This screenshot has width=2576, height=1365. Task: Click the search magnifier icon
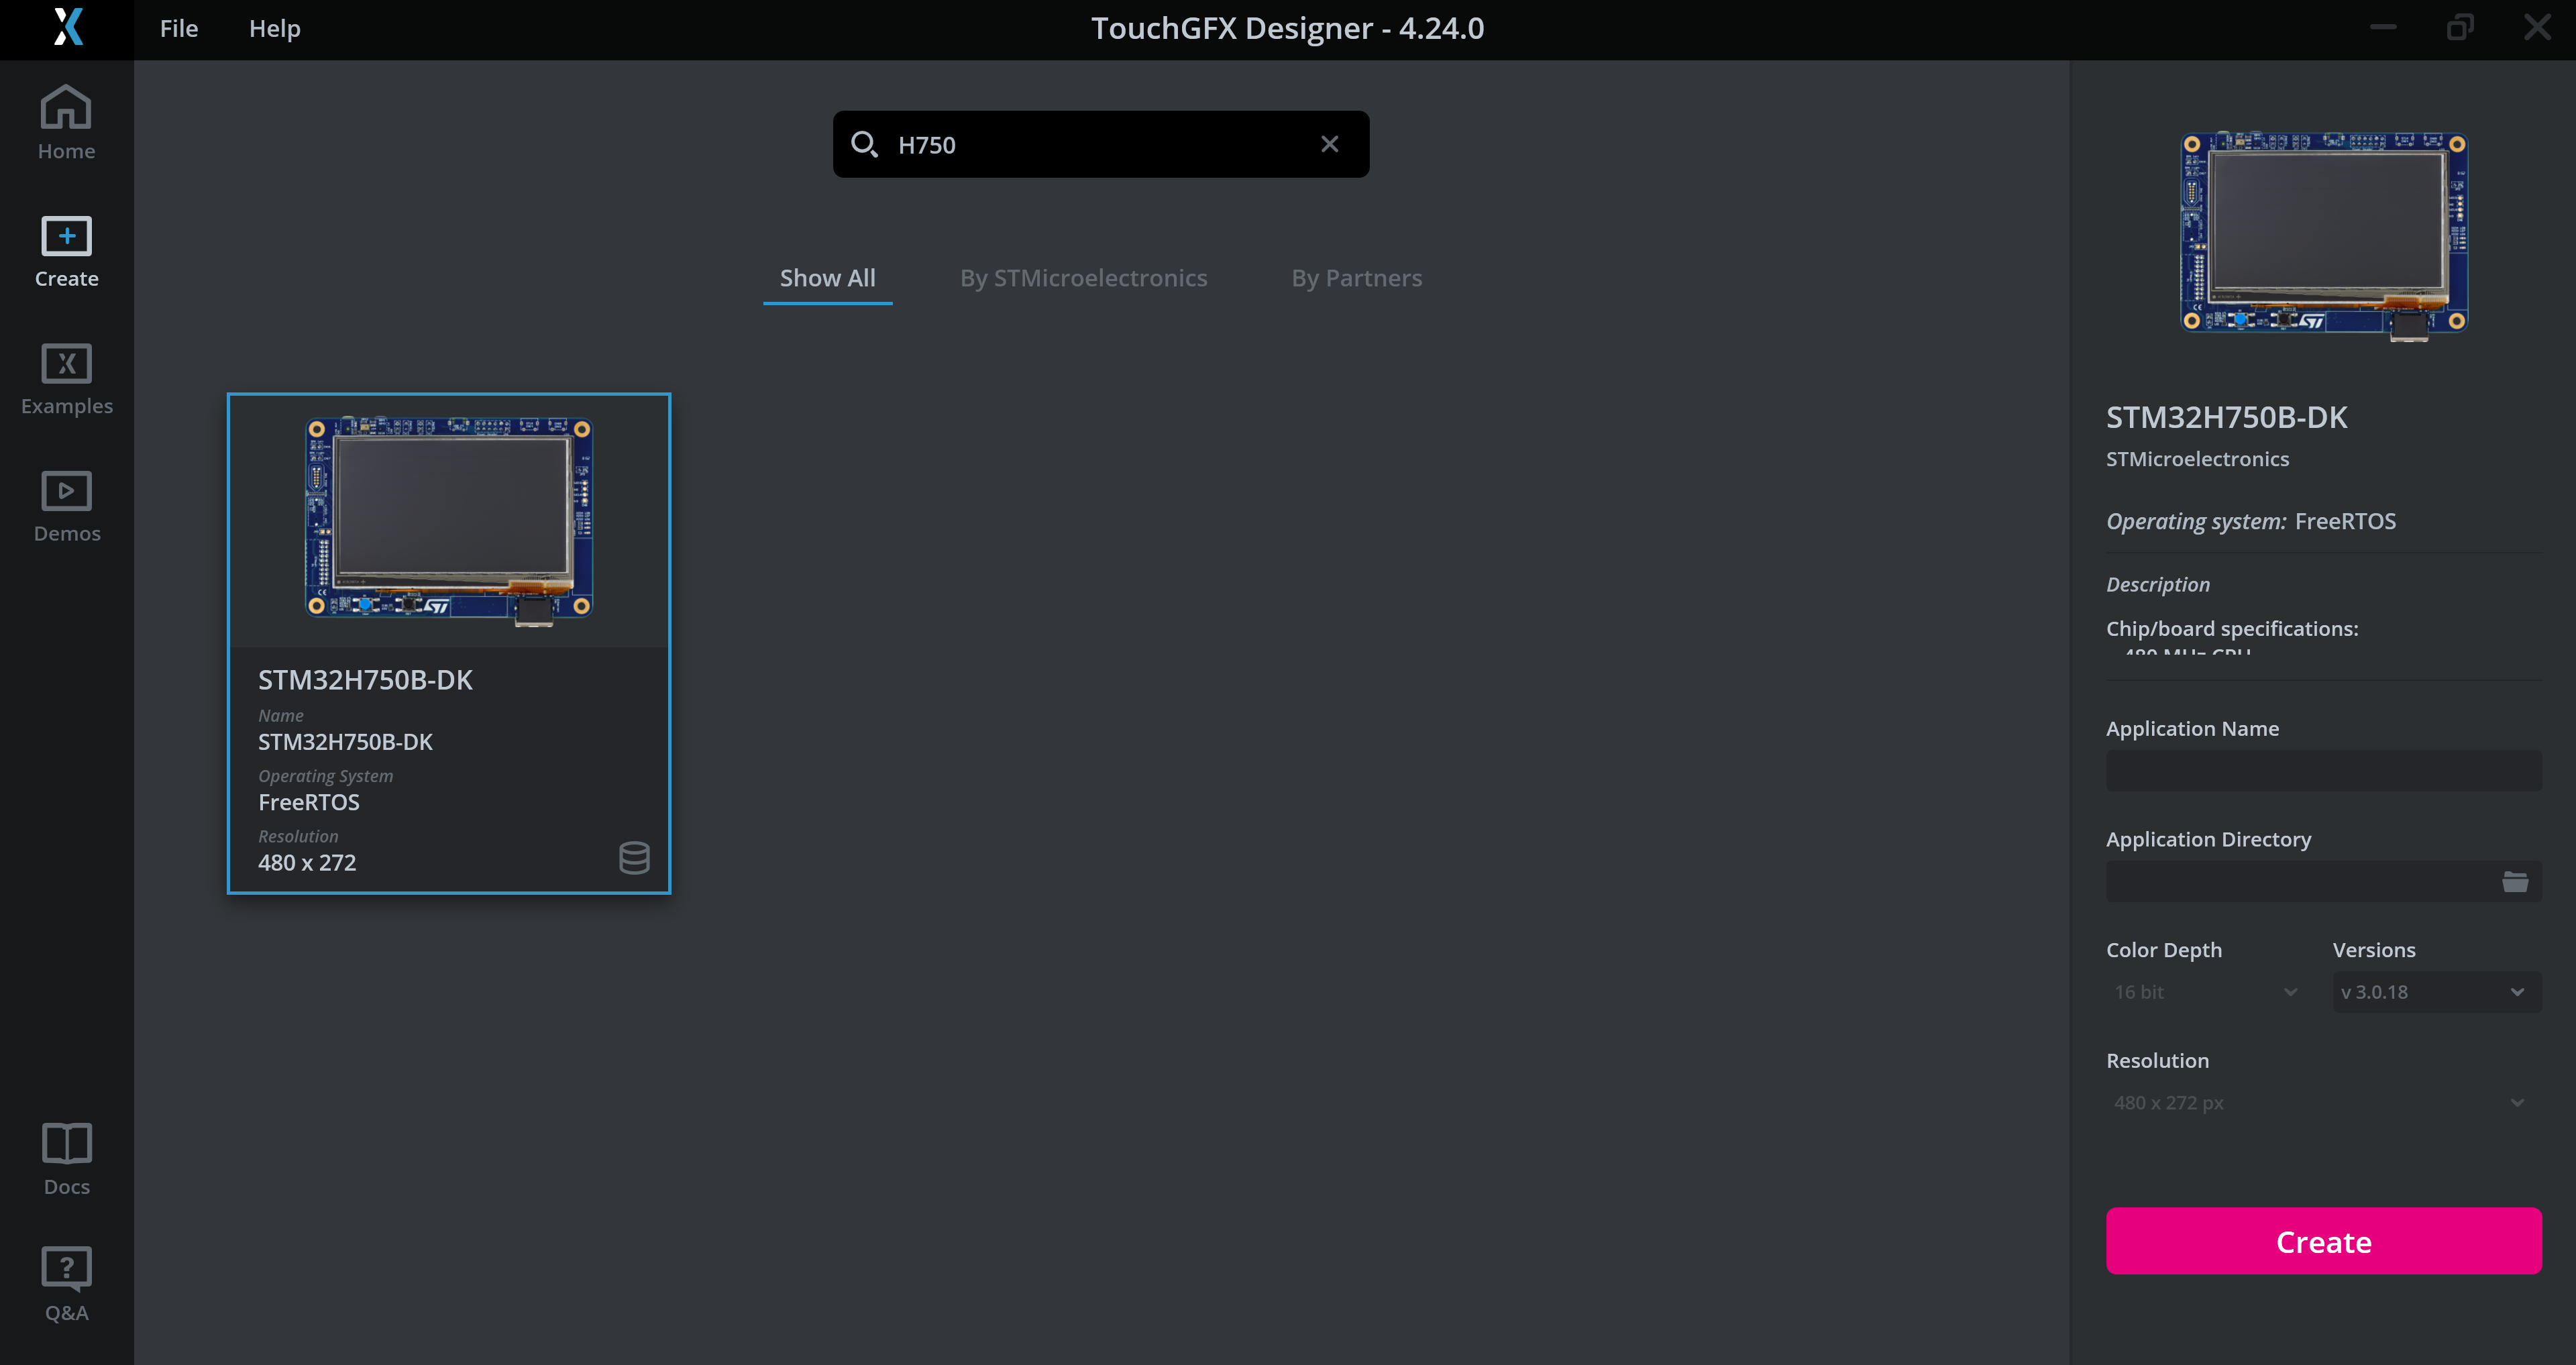click(864, 144)
